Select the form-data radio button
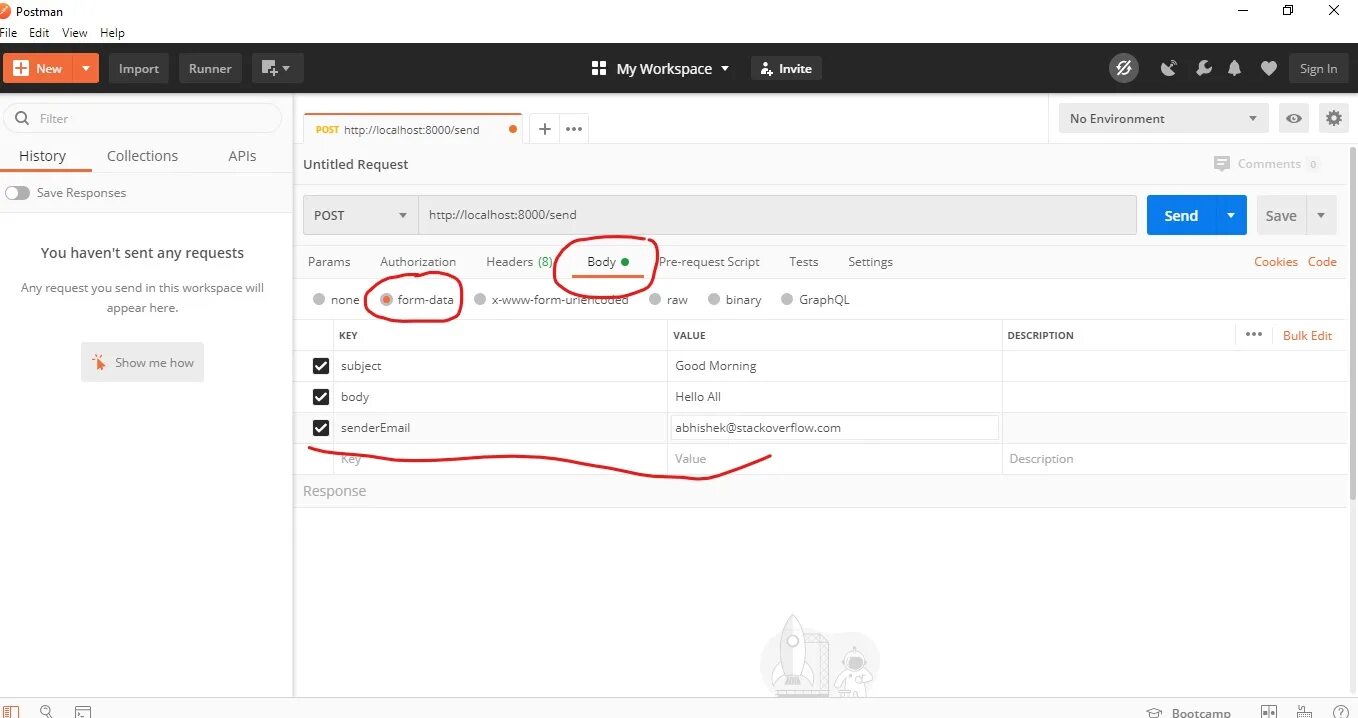The width and height of the screenshot is (1358, 718). [386, 299]
